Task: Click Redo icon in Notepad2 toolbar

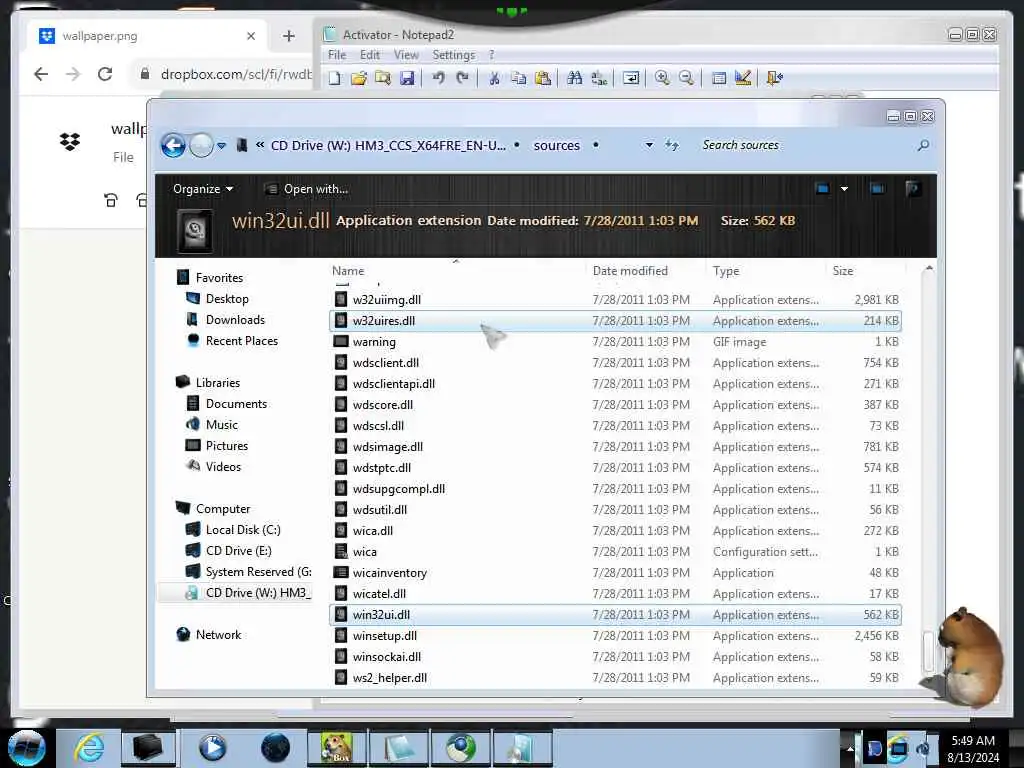Action: (x=462, y=78)
